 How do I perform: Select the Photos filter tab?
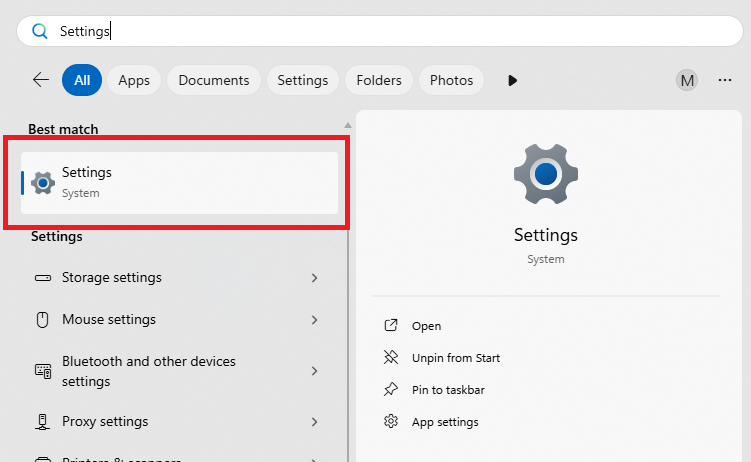point(451,80)
